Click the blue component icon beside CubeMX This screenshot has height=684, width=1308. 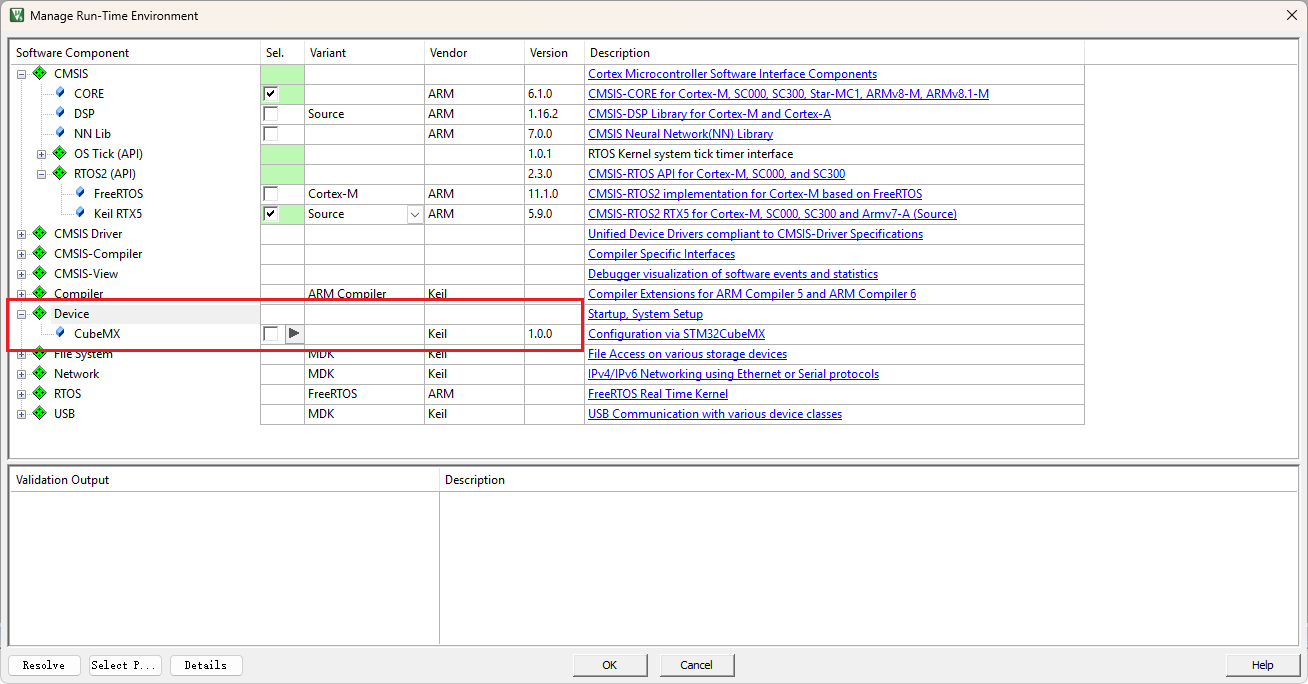click(x=60, y=333)
